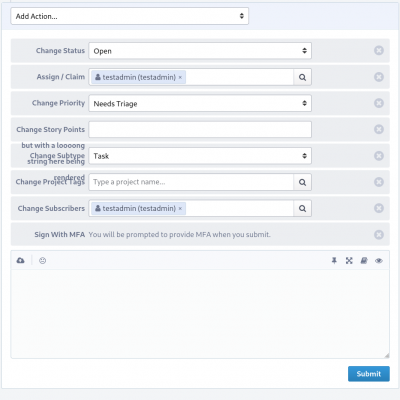This screenshot has height=400, width=400.
Task: Open the Add Action dropdown
Action: 130,16
